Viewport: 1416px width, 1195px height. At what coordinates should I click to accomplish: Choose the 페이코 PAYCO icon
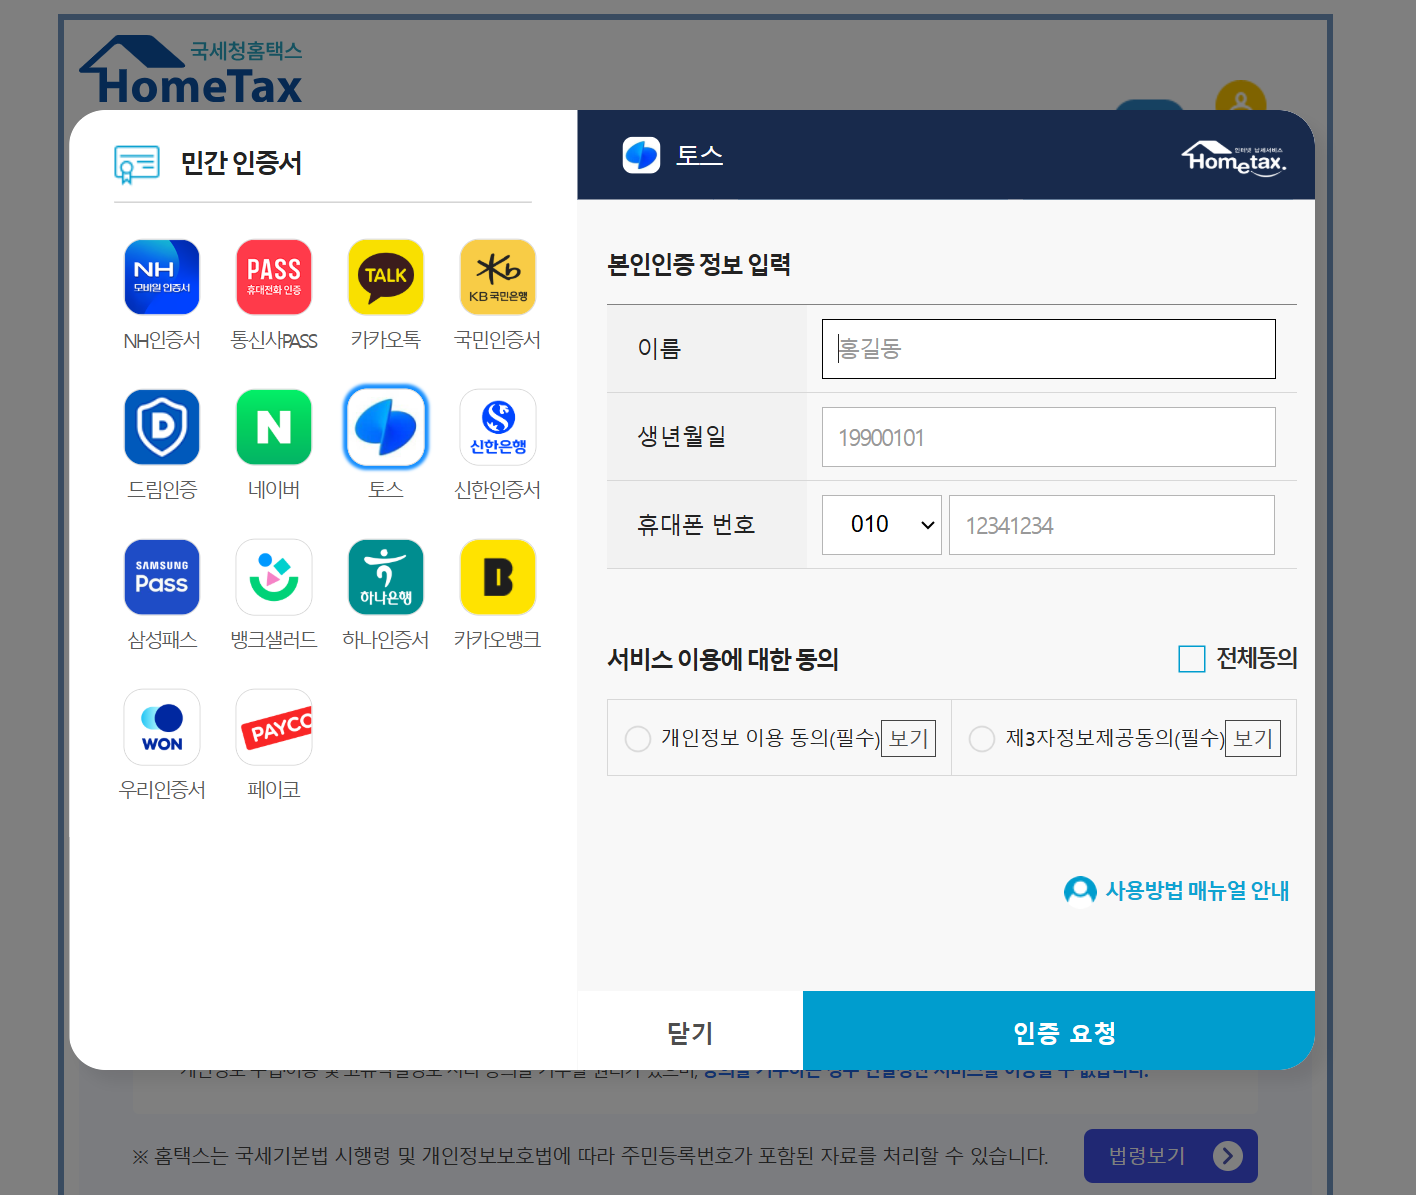coord(274,727)
